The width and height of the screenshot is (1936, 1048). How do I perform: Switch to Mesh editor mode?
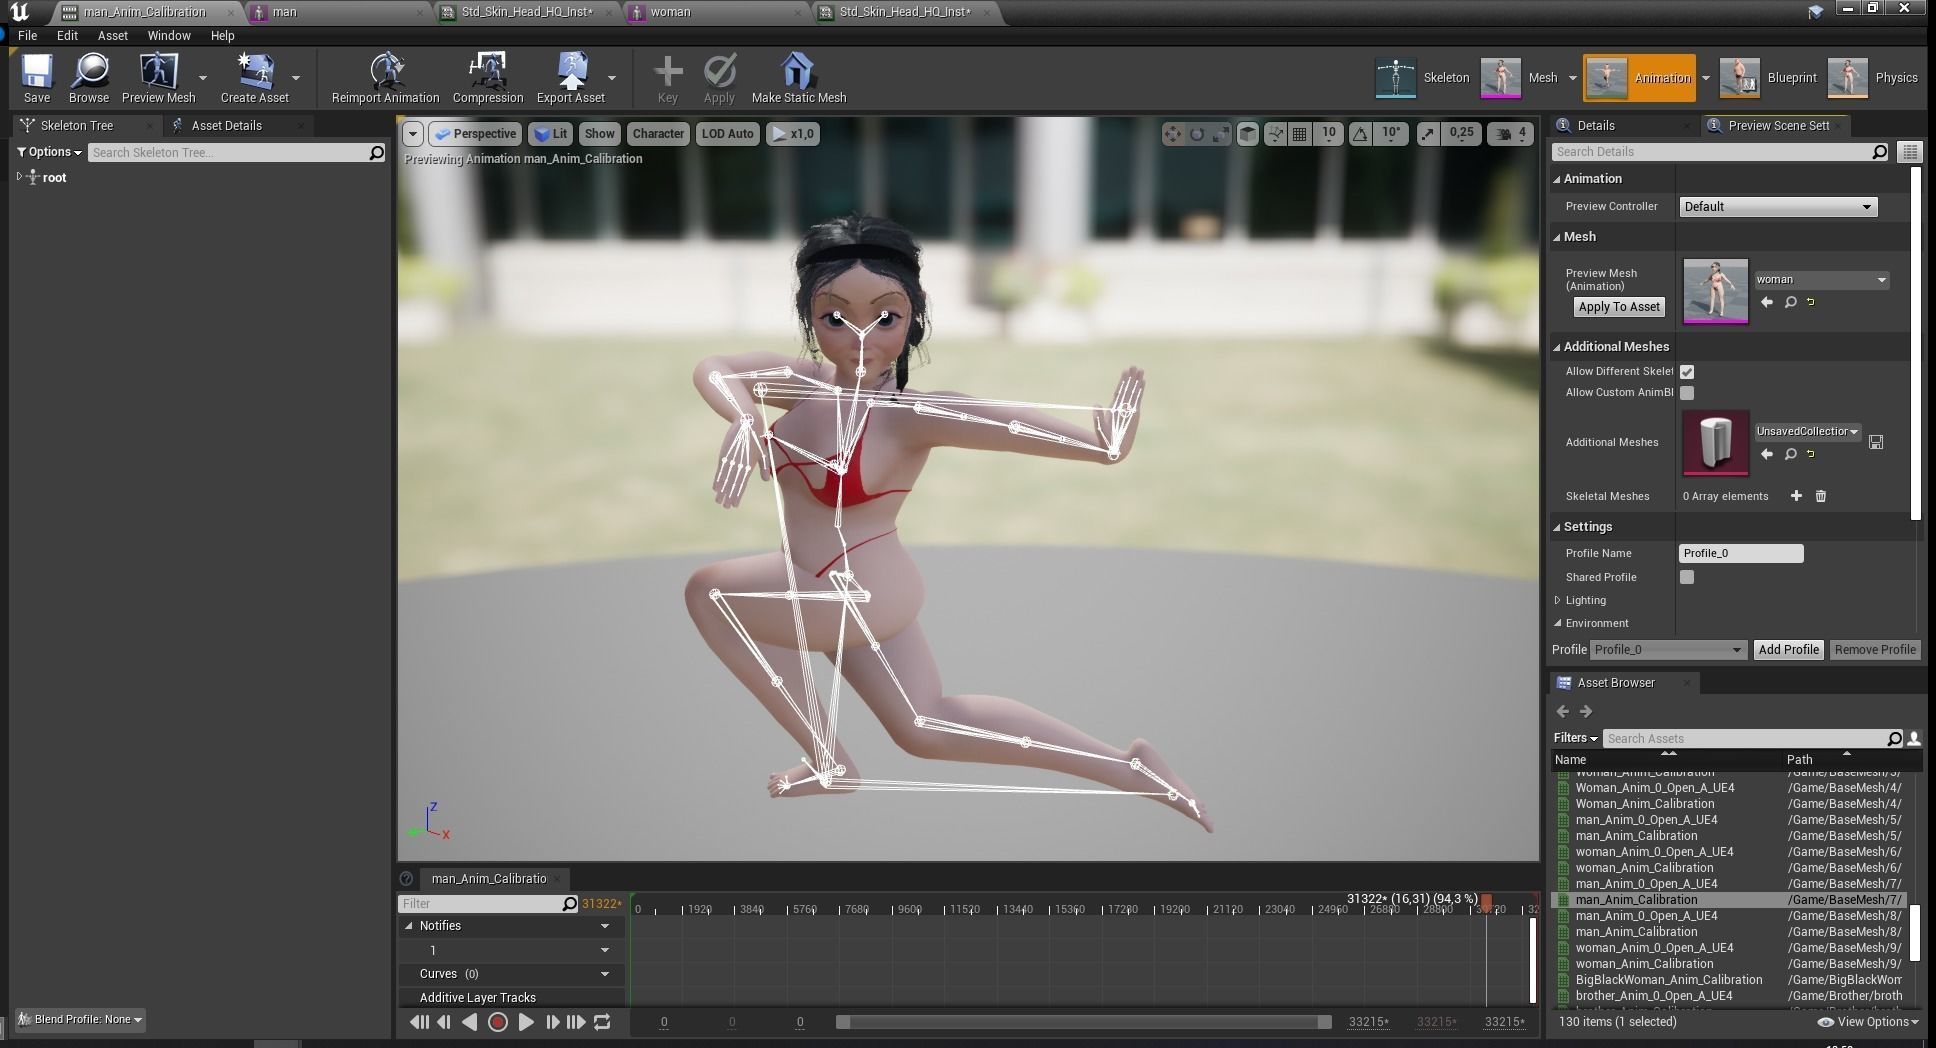[1519, 78]
